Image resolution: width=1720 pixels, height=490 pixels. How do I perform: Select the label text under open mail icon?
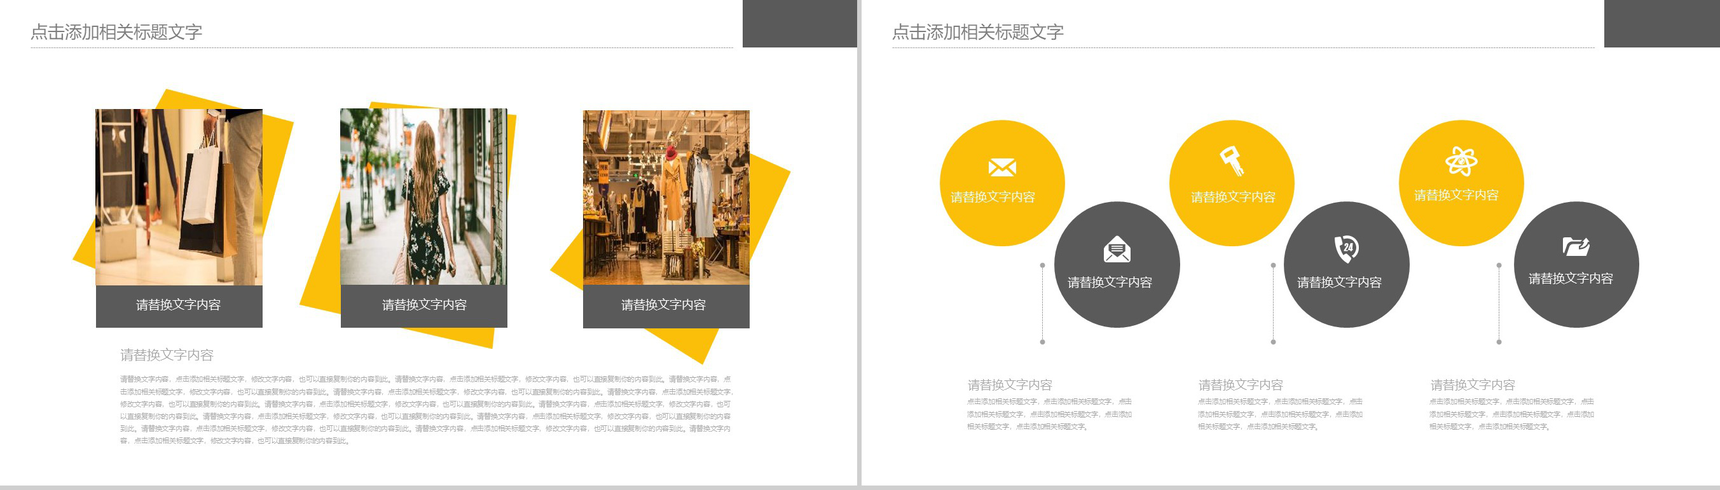coord(1110,282)
